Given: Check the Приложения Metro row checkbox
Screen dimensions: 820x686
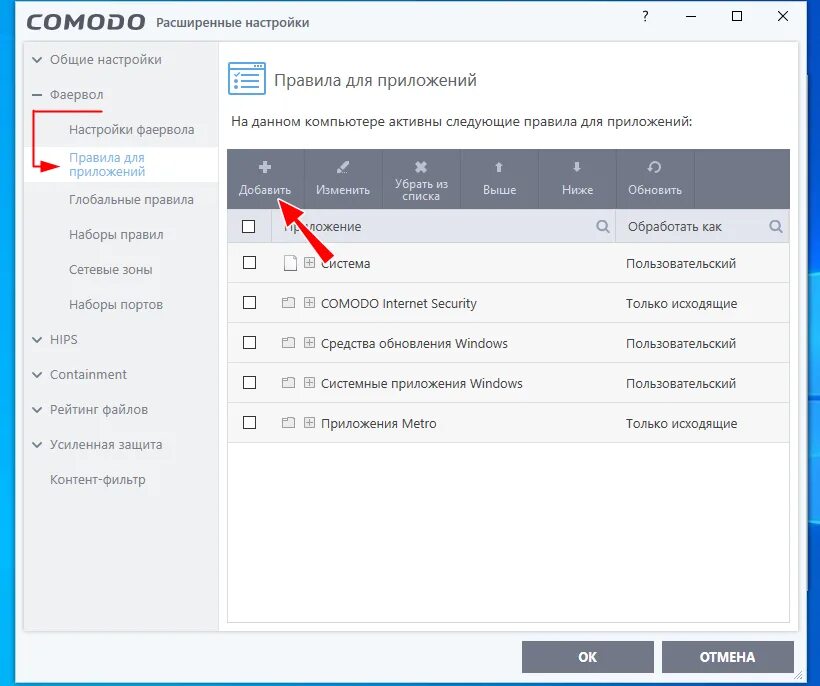Looking at the screenshot, I should point(249,422).
